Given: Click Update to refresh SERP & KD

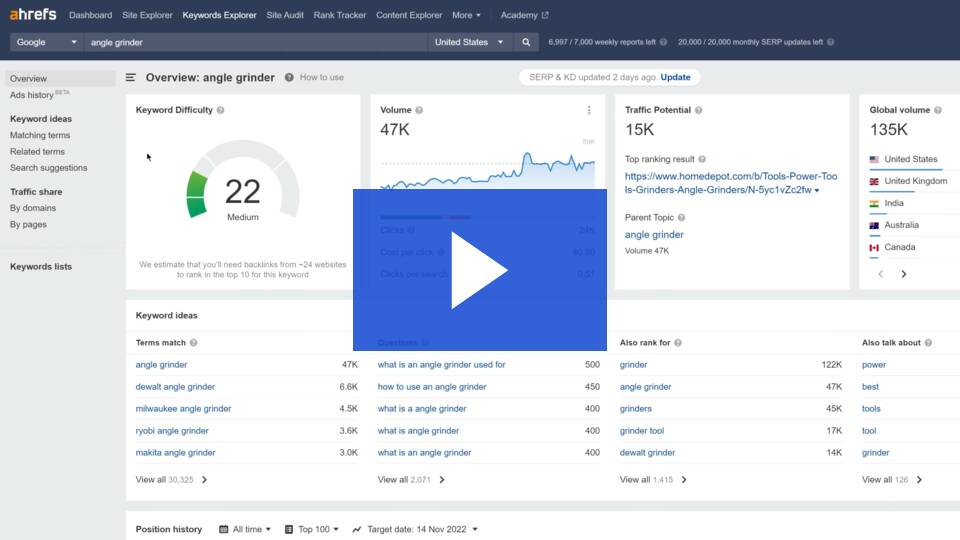Looking at the screenshot, I should (675, 77).
